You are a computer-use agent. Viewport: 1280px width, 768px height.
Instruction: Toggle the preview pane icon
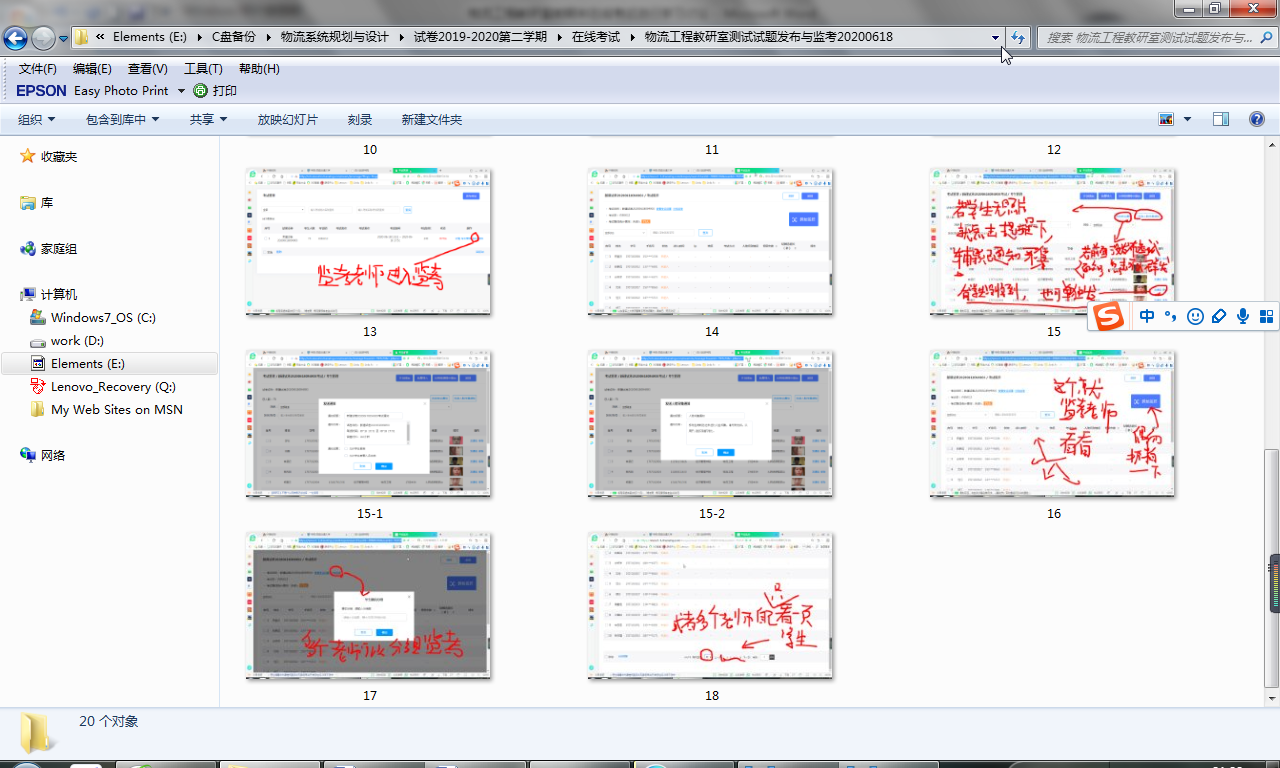pyautogui.click(x=1221, y=119)
